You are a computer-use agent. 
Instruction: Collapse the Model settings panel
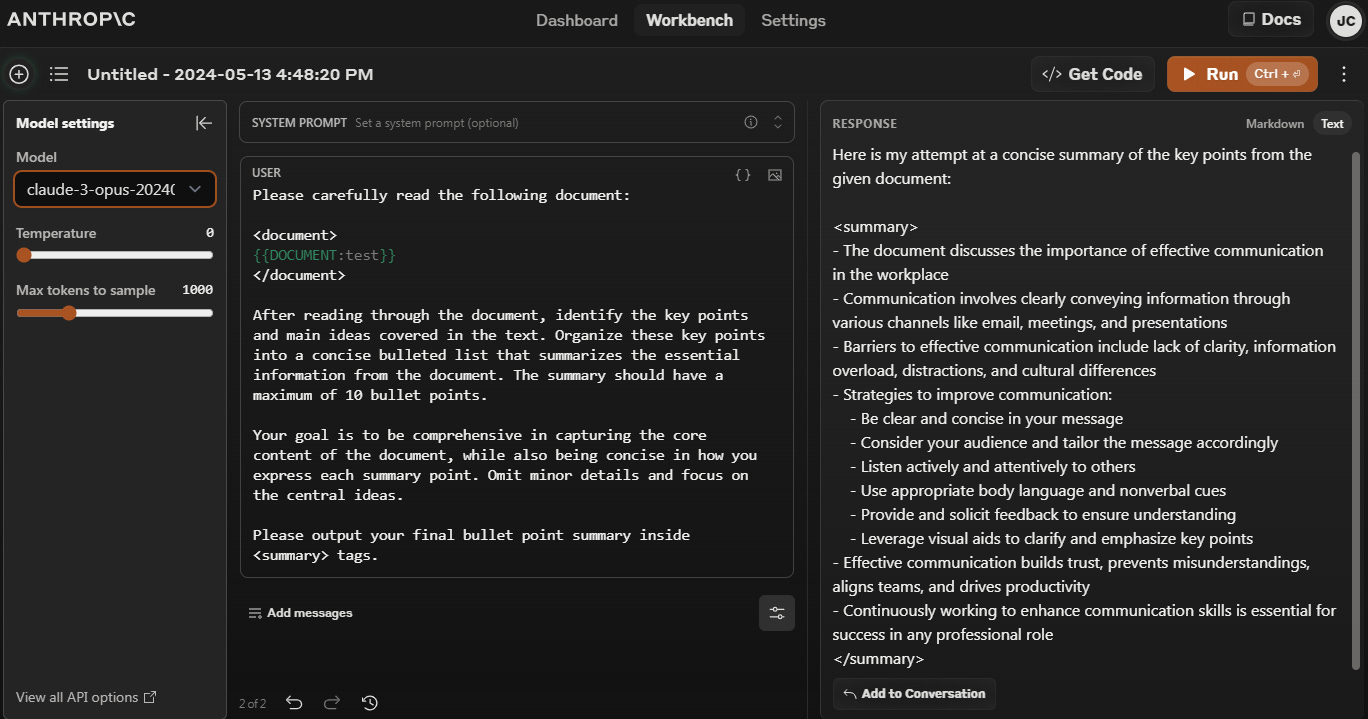(203, 122)
